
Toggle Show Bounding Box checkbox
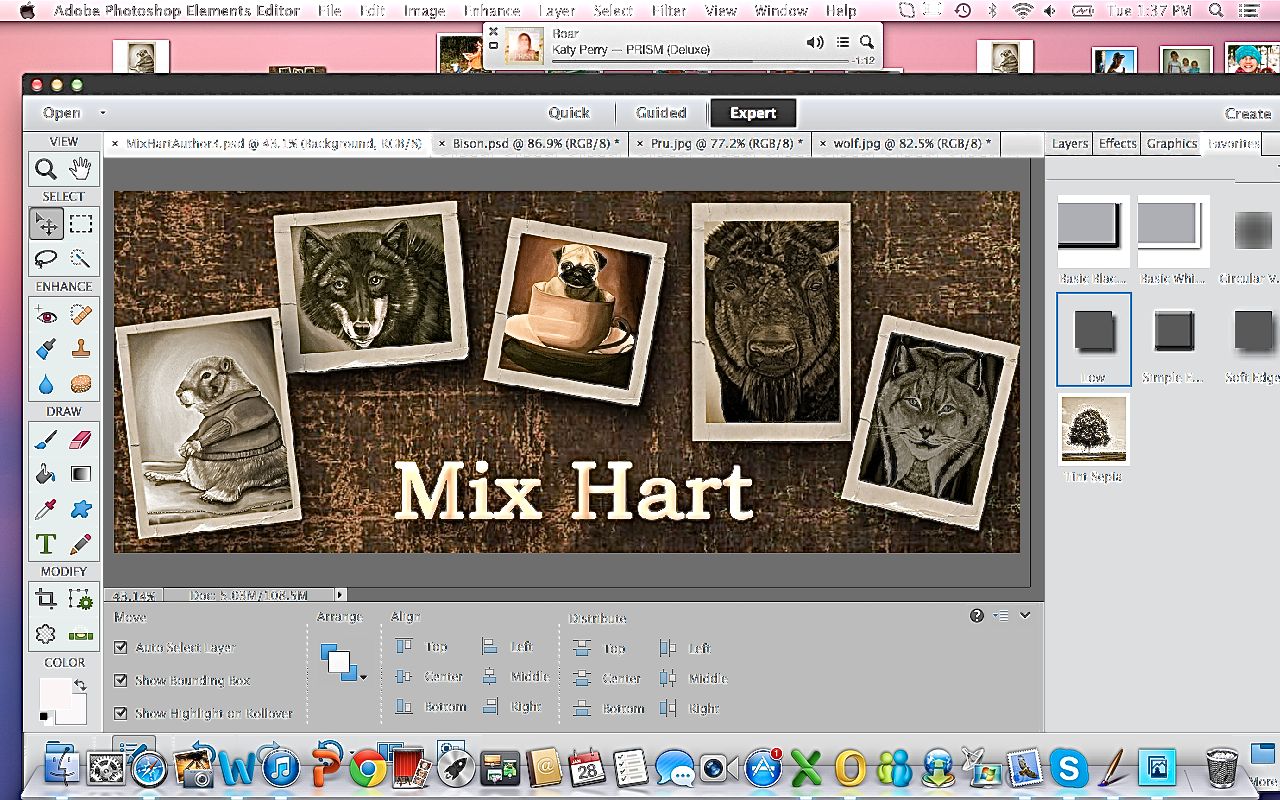click(x=121, y=681)
